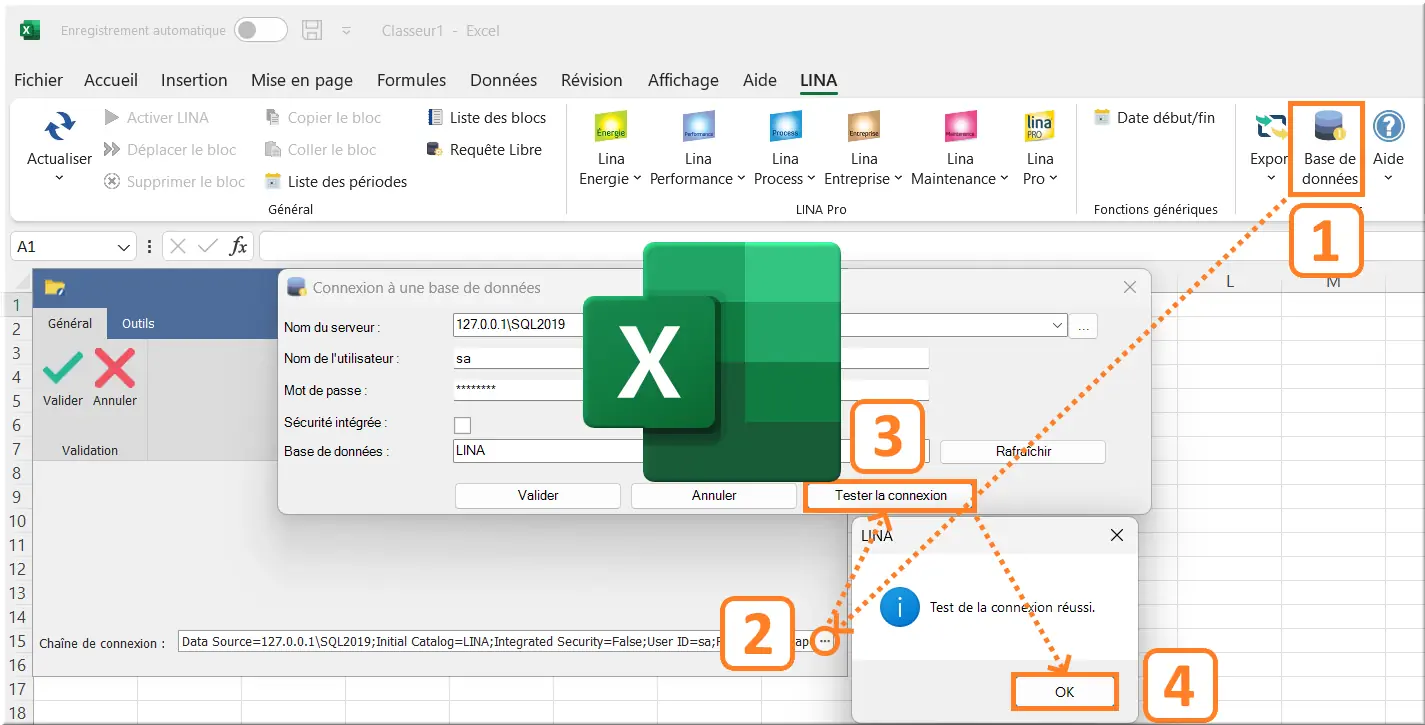
Task: Expand the Lina Energie dropdown
Action: tap(637, 179)
